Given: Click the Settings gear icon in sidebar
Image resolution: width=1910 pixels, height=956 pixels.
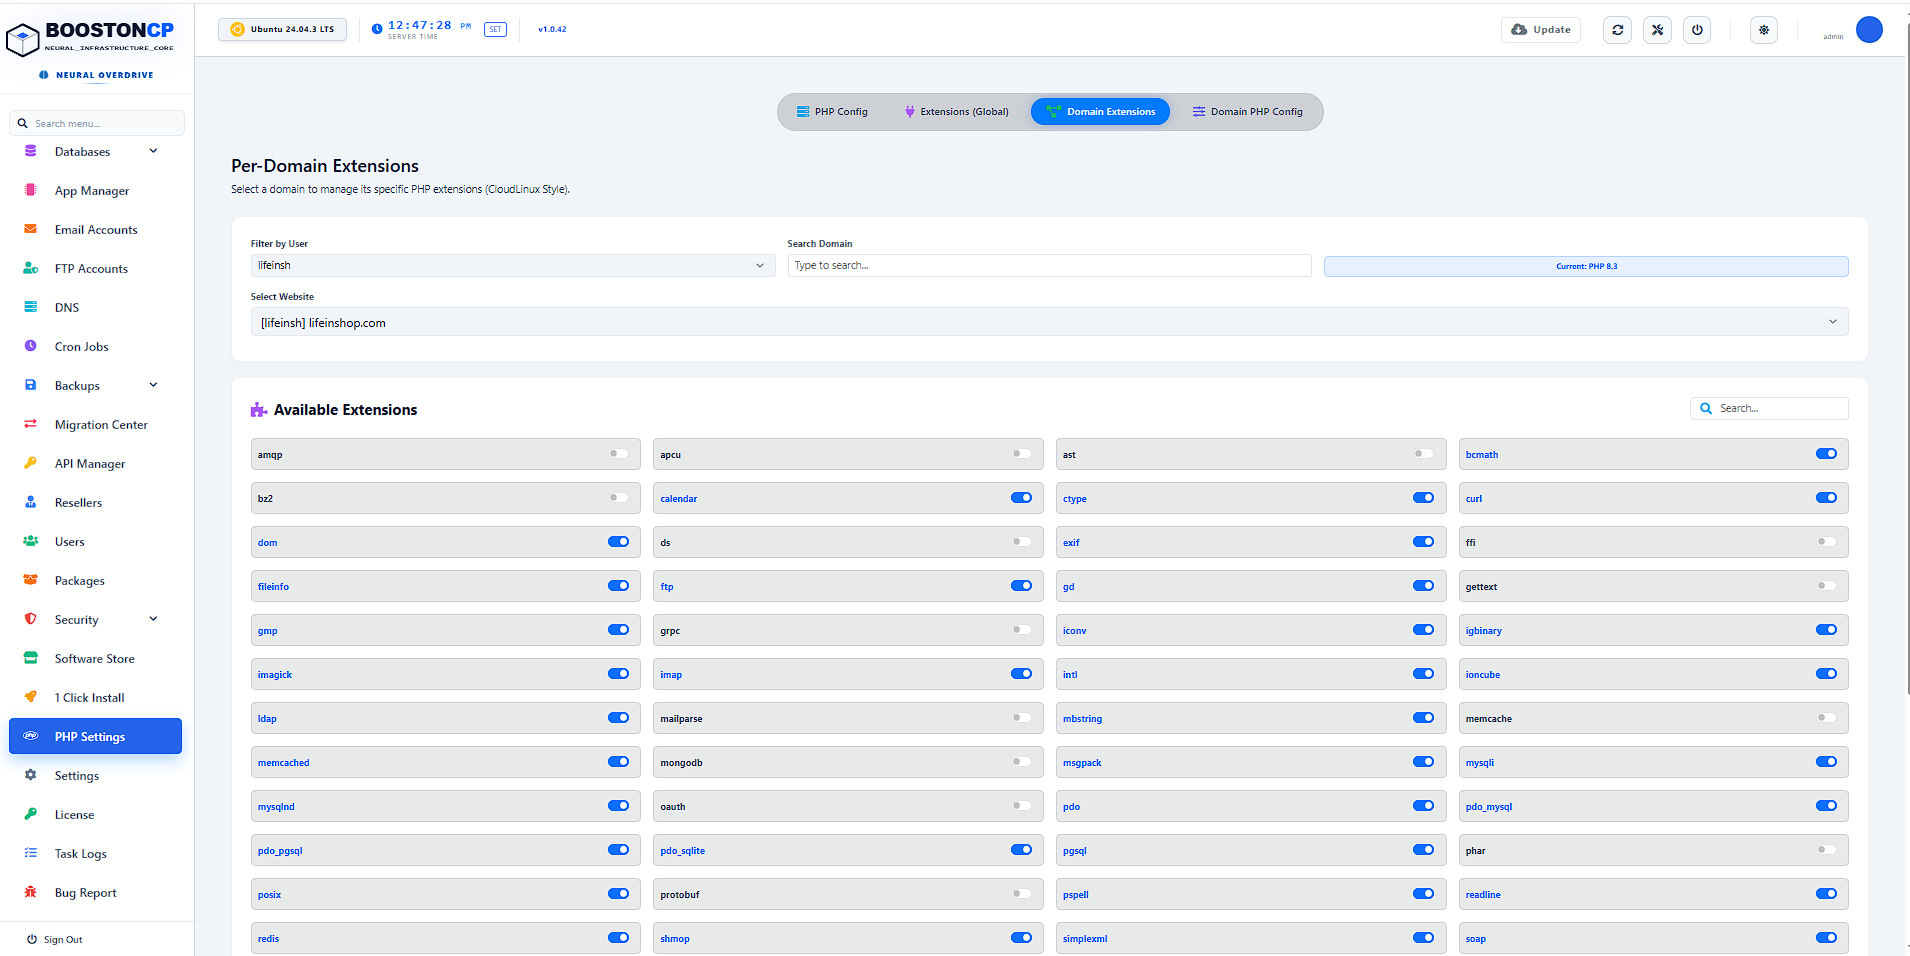Looking at the screenshot, I should point(31,775).
